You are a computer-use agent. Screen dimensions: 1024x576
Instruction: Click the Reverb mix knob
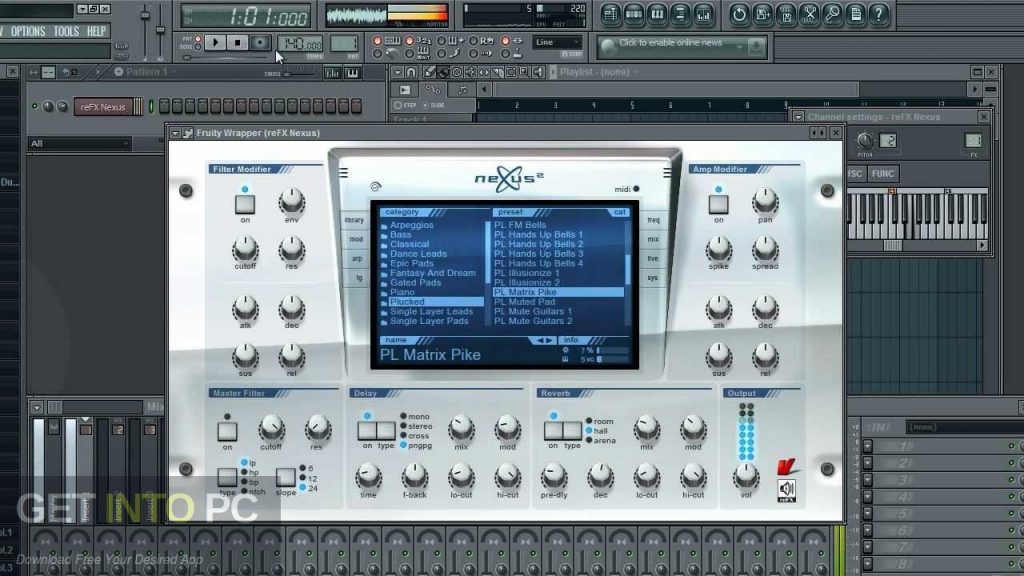(647, 429)
